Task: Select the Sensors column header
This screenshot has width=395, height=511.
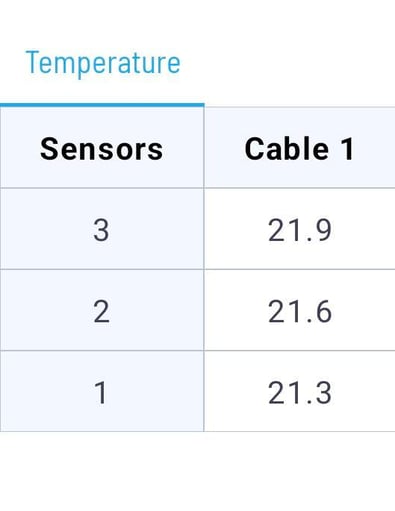Action: pos(102,148)
